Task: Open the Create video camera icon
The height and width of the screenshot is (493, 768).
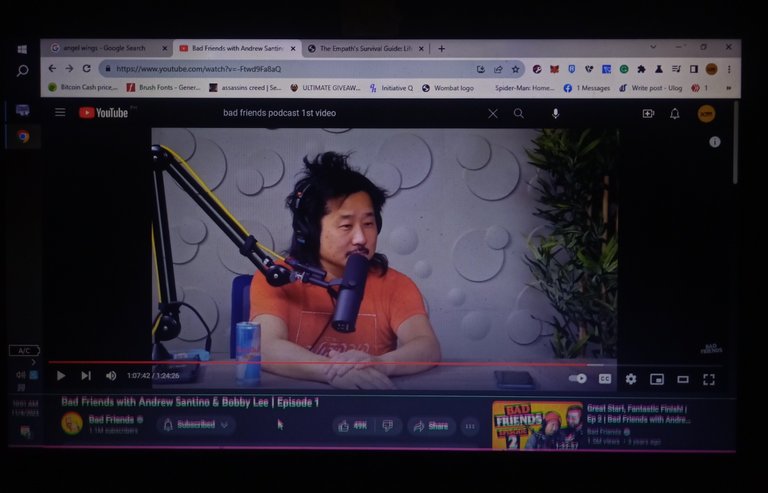Action: pos(648,114)
